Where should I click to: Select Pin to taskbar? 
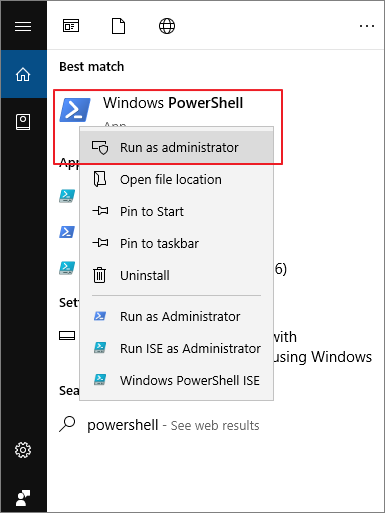(x=176, y=243)
